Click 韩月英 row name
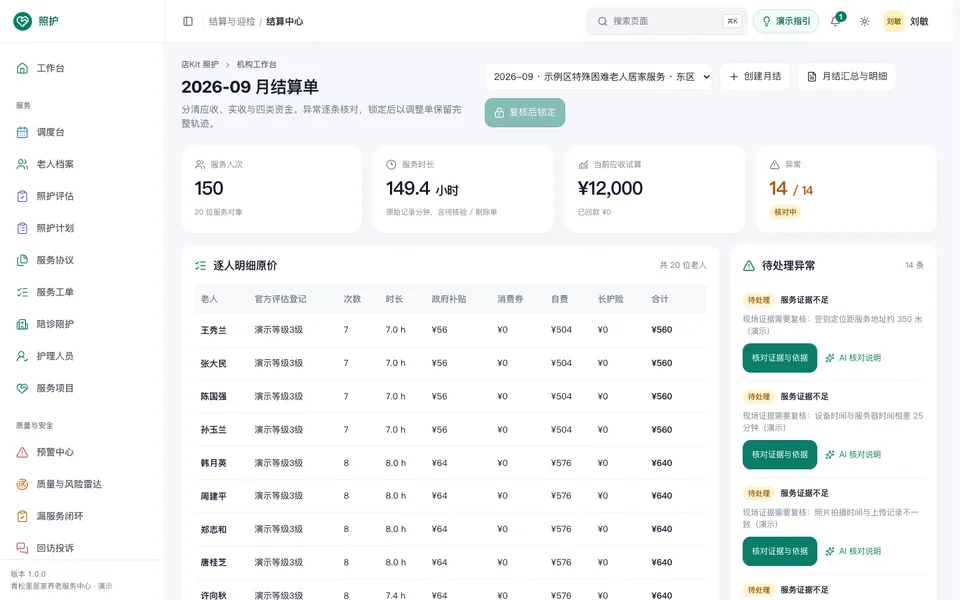 coord(214,463)
